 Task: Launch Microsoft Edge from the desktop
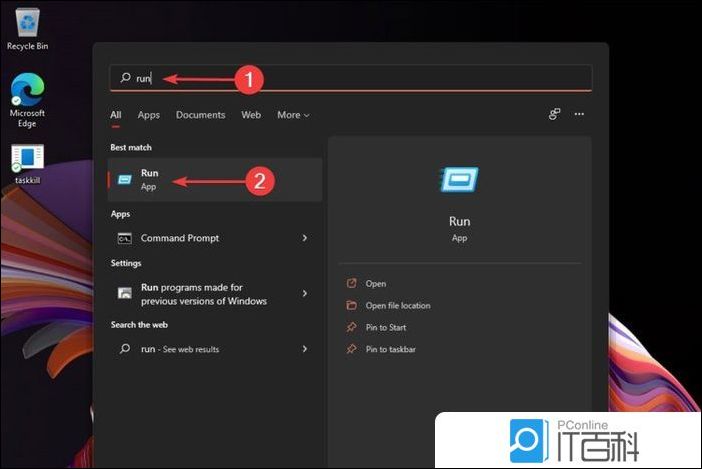click(x=27, y=94)
